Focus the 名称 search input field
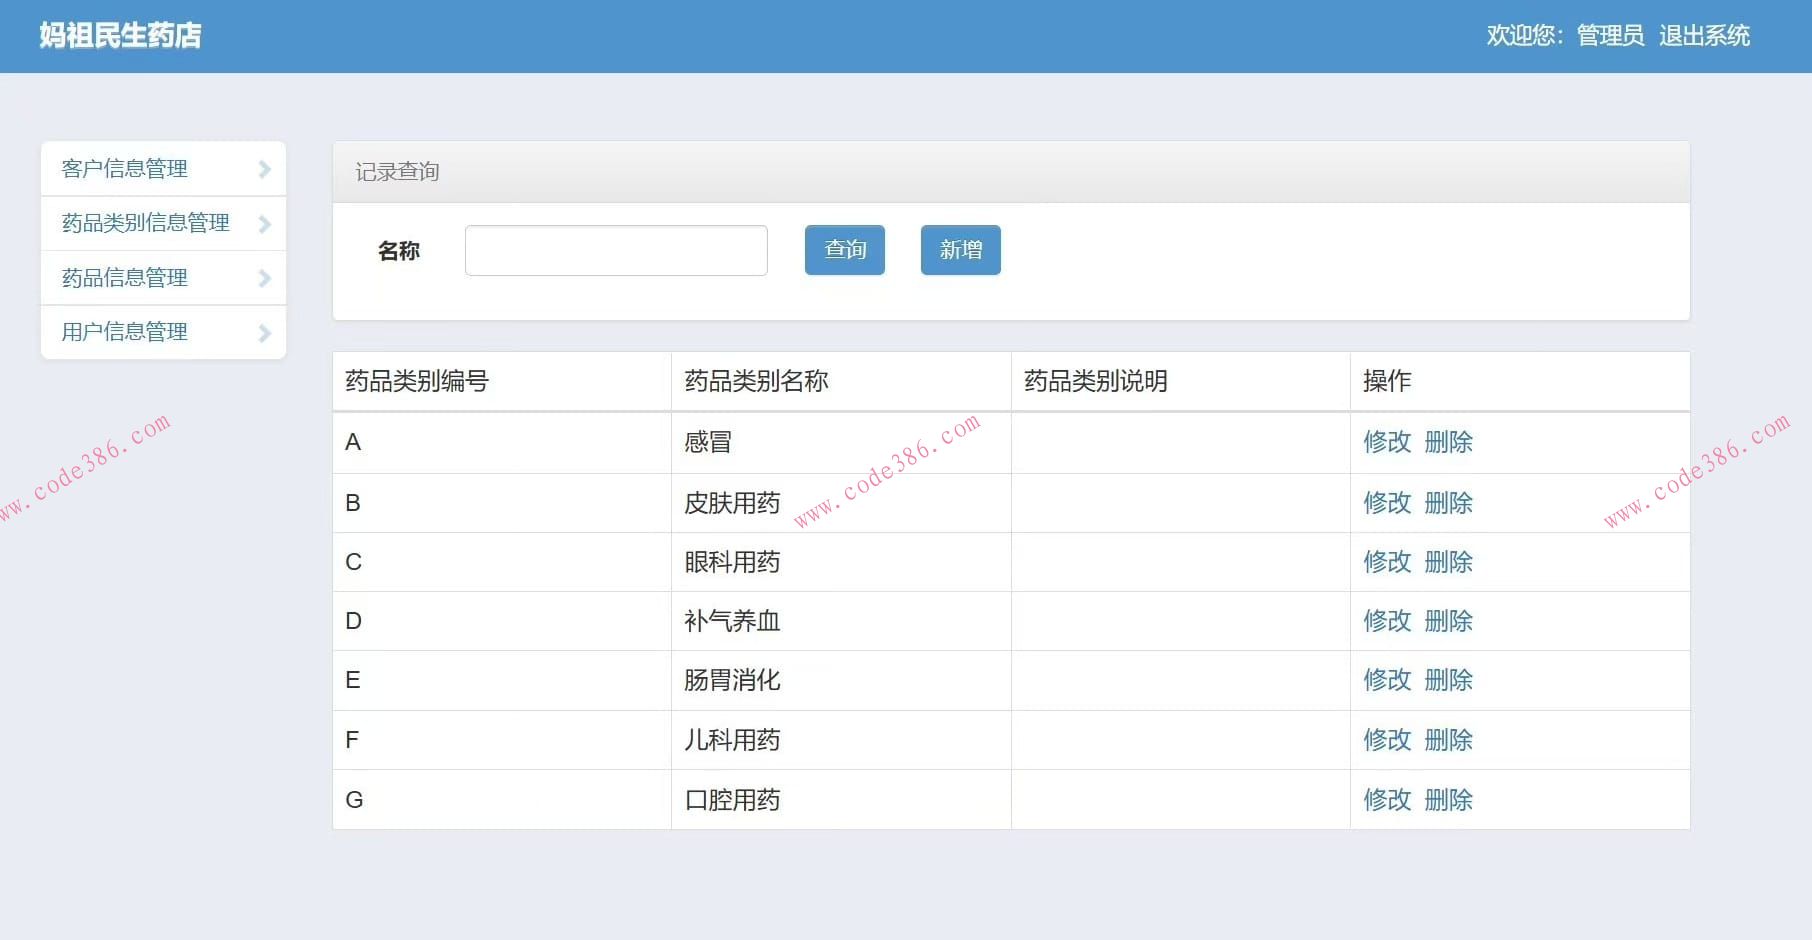Viewport: 1812px width, 940px height. (616, 250)
